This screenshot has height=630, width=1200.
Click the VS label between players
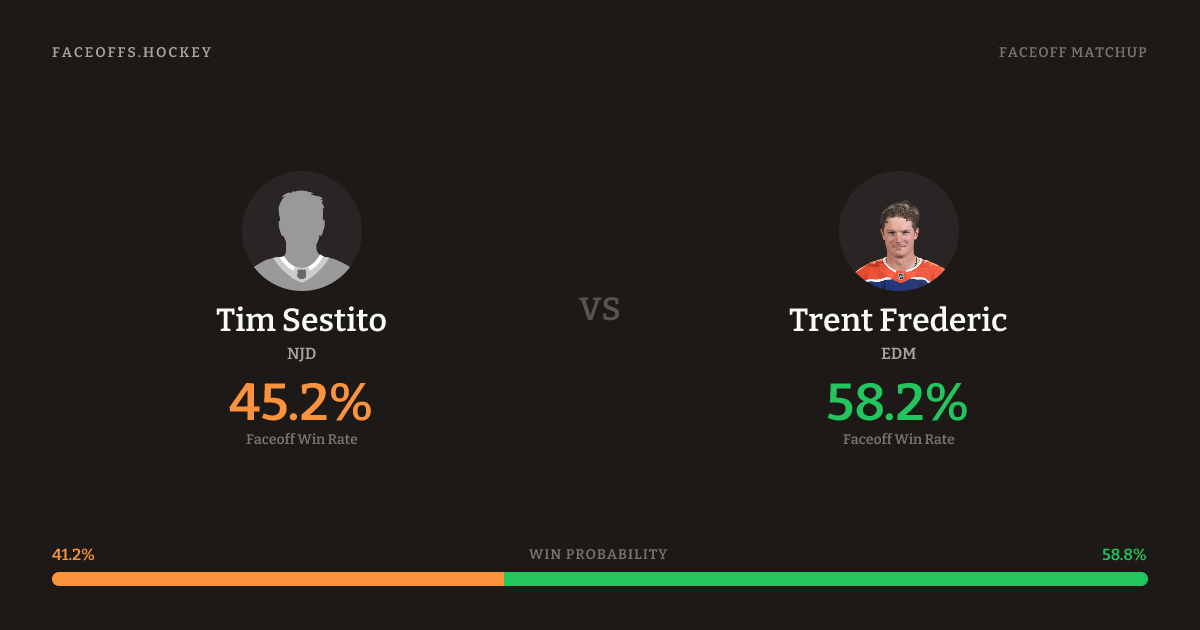600,309
